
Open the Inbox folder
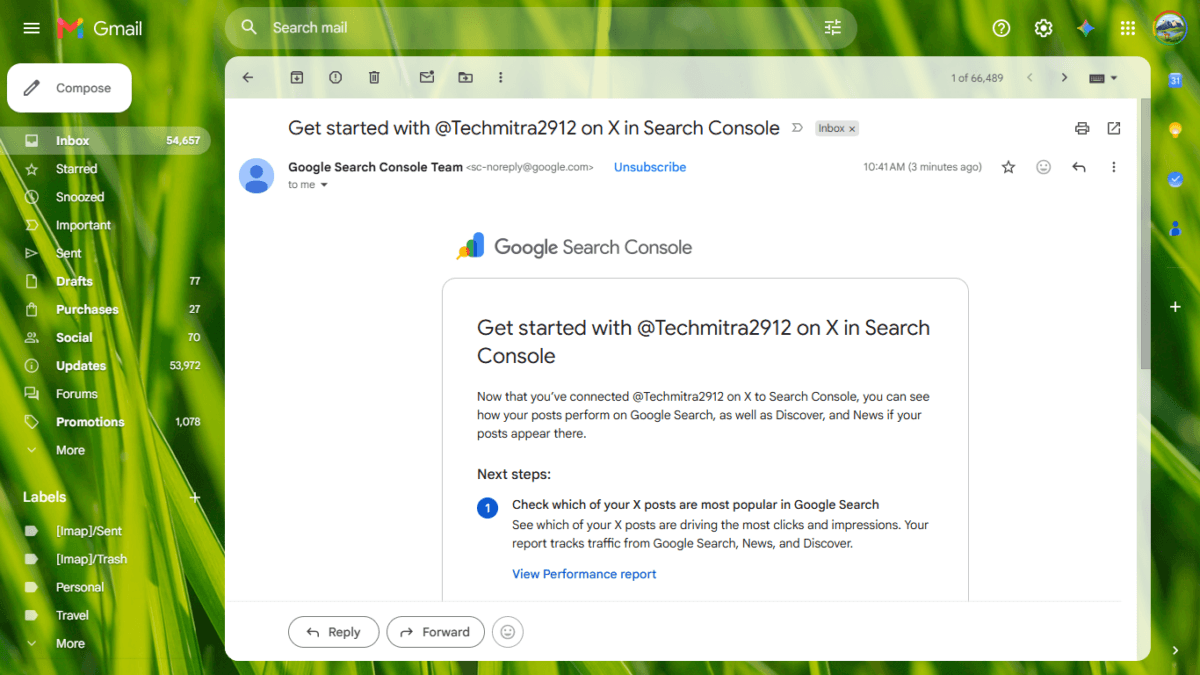click(x=105, y=141)
